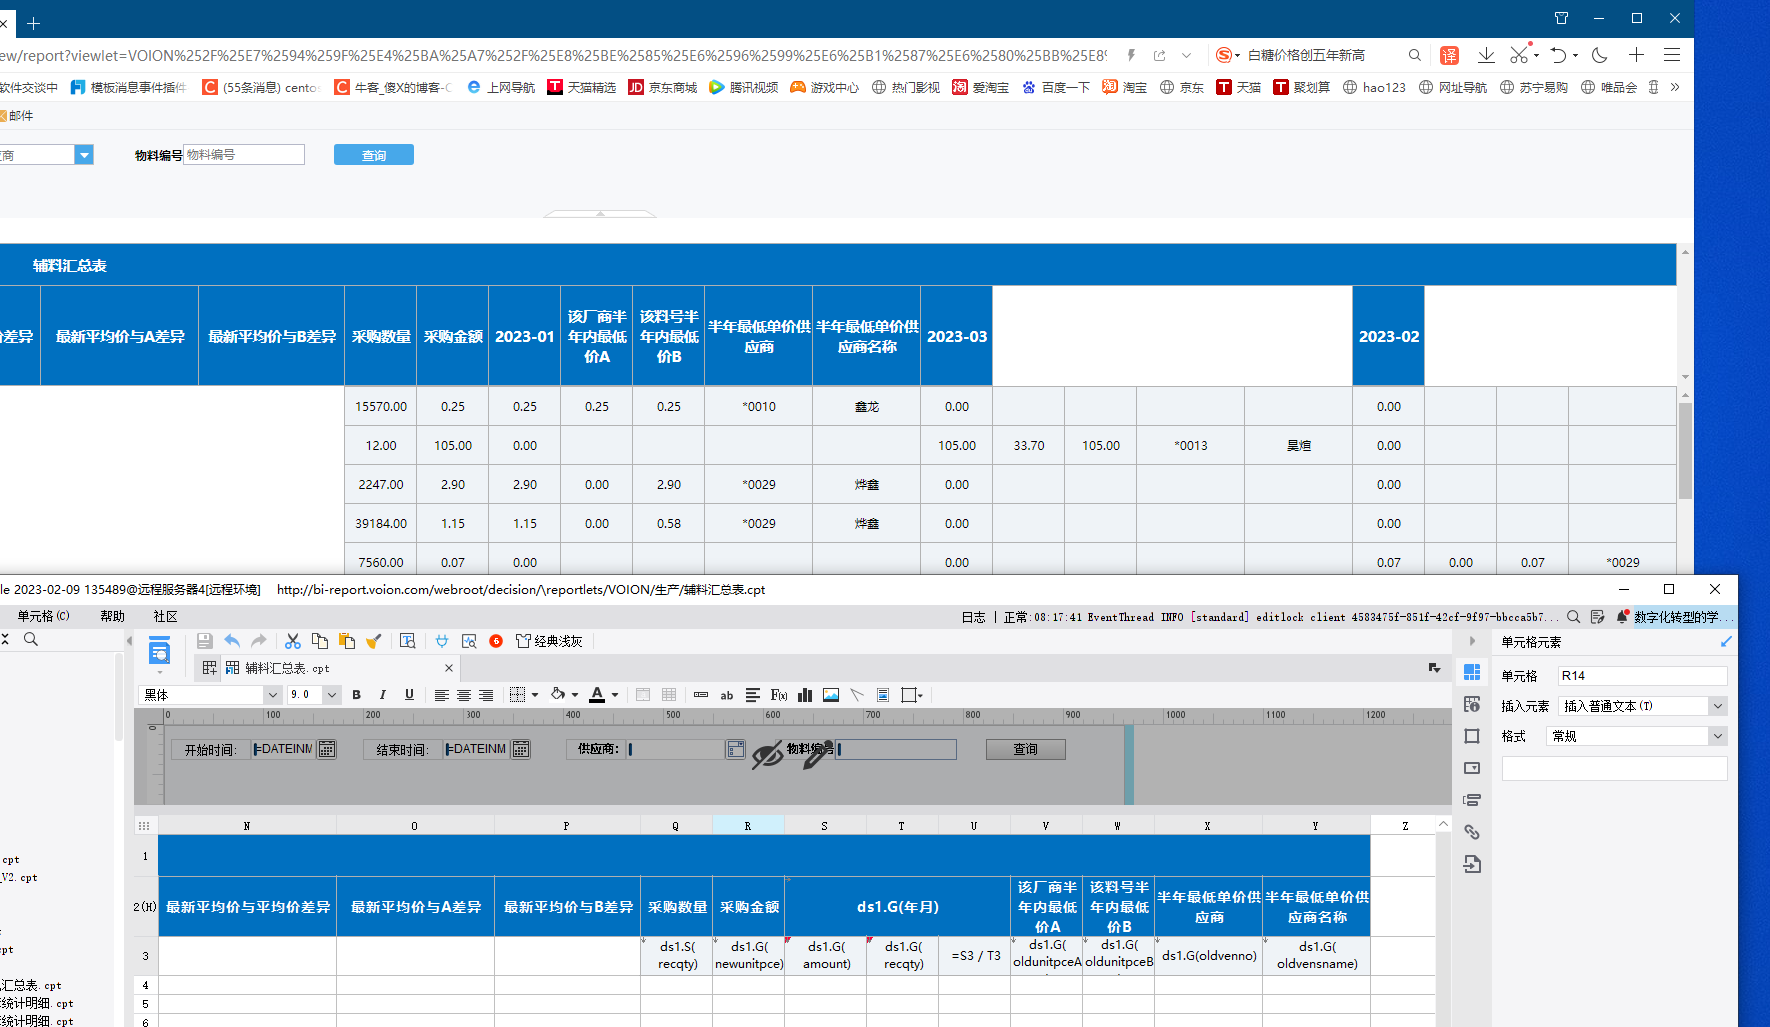
Task: Open the 帮助 menu in designer
Action: click(x=112, y=616)
